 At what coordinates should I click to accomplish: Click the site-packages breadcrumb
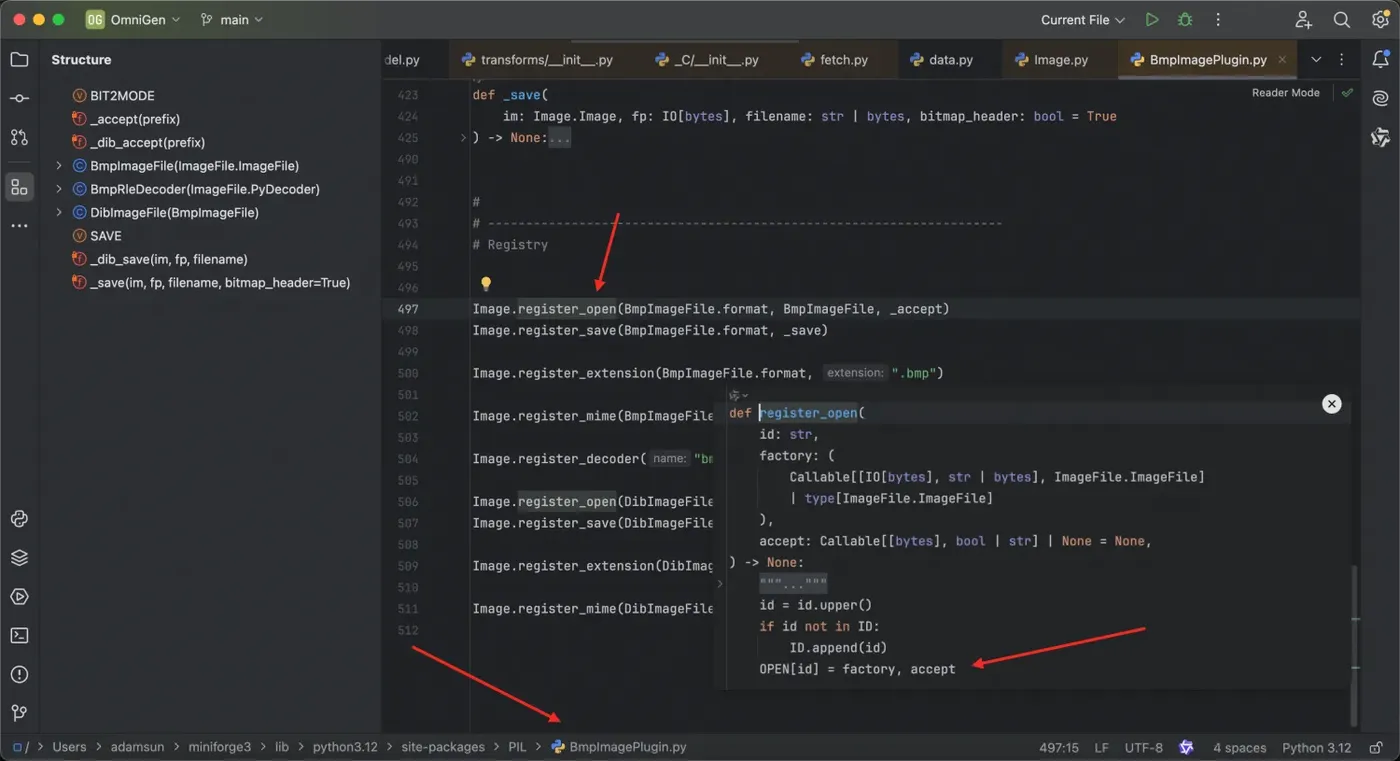tap(443, 747)
